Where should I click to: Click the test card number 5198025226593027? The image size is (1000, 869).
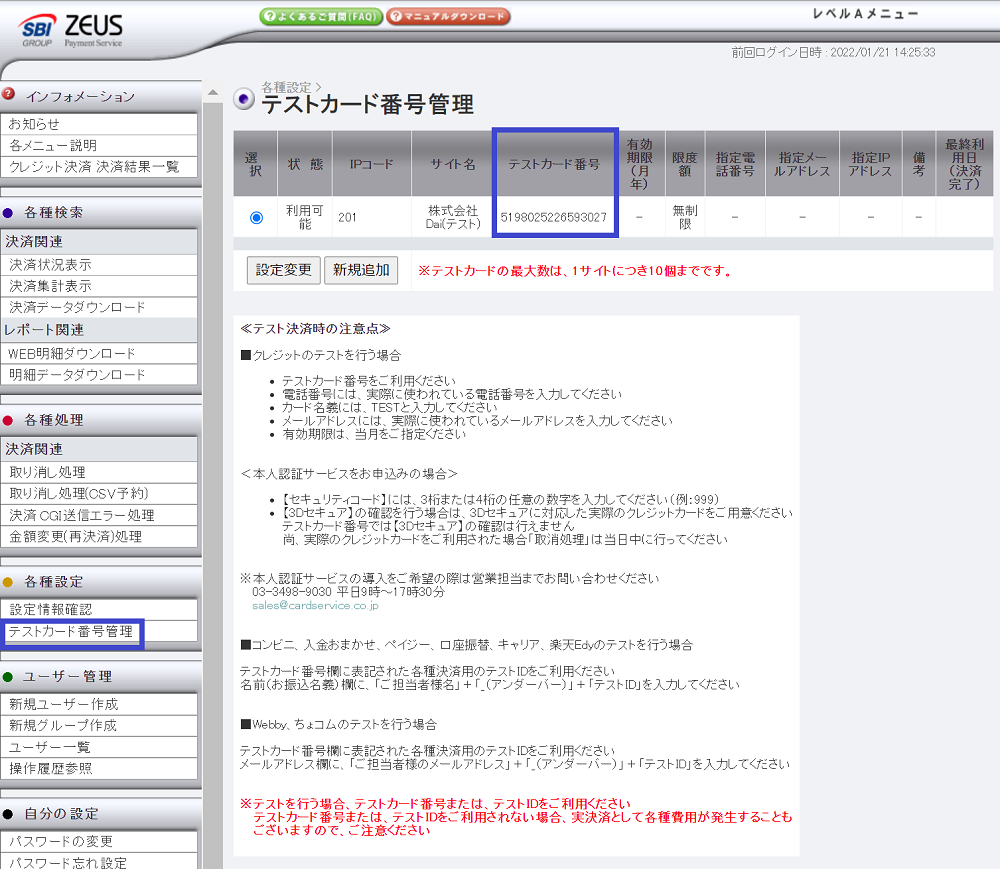point(554,217)
